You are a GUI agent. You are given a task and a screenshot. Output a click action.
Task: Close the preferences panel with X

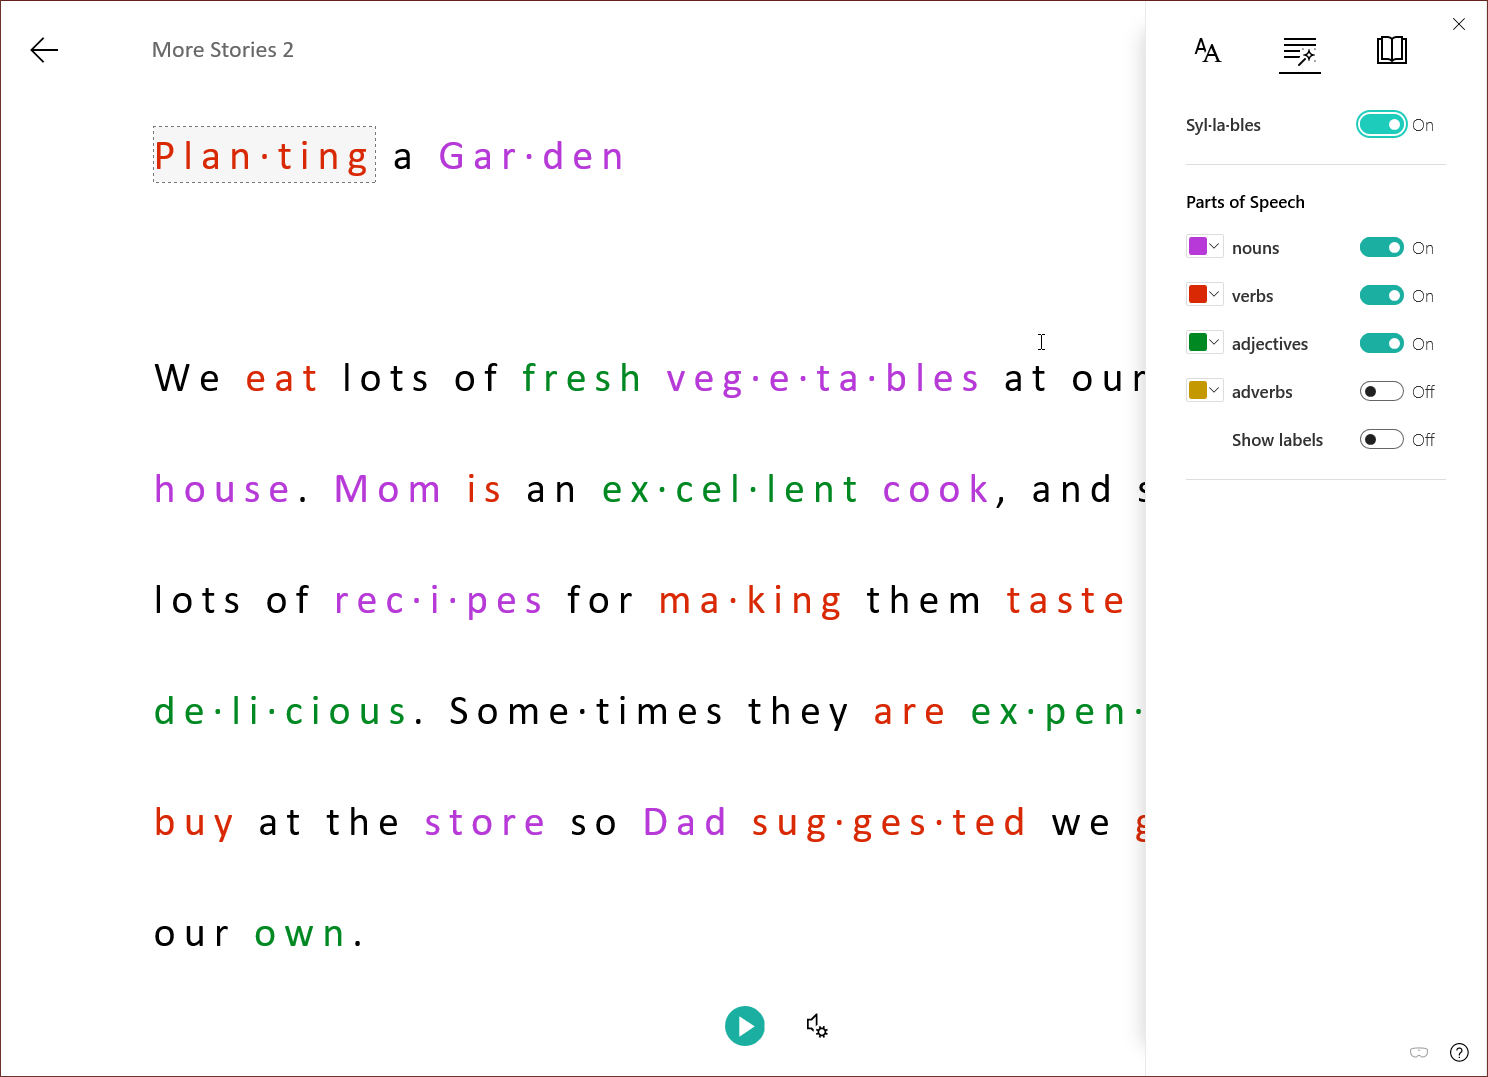click(1459, 24)
